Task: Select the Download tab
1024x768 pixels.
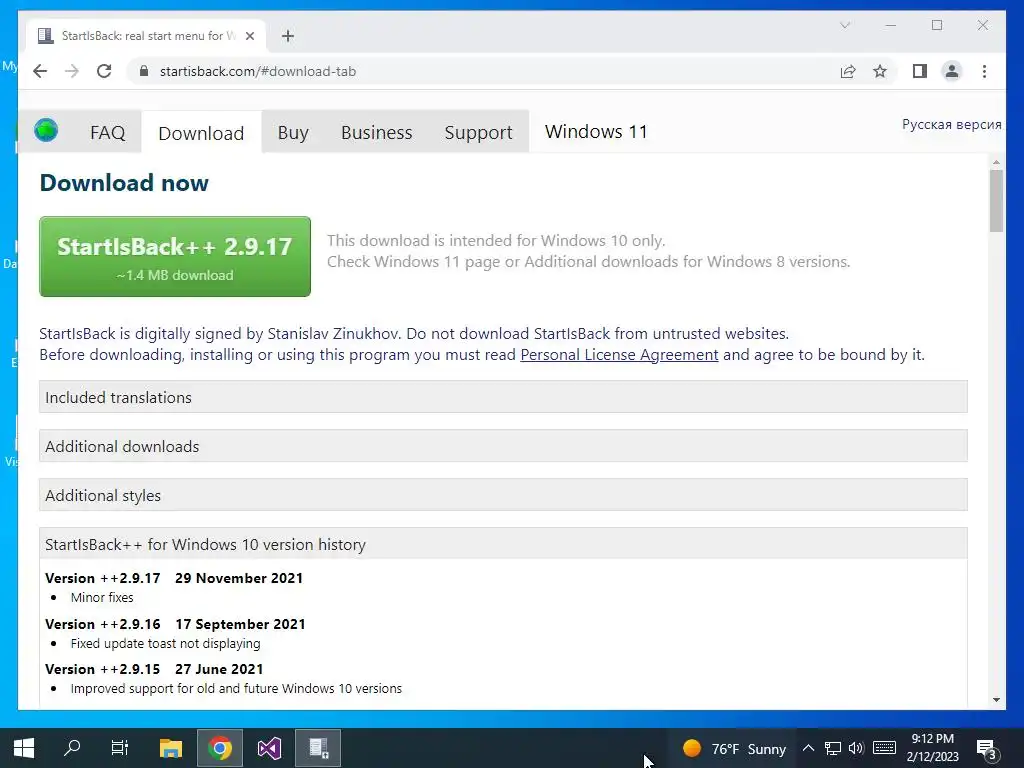Action: pos(201,133)
